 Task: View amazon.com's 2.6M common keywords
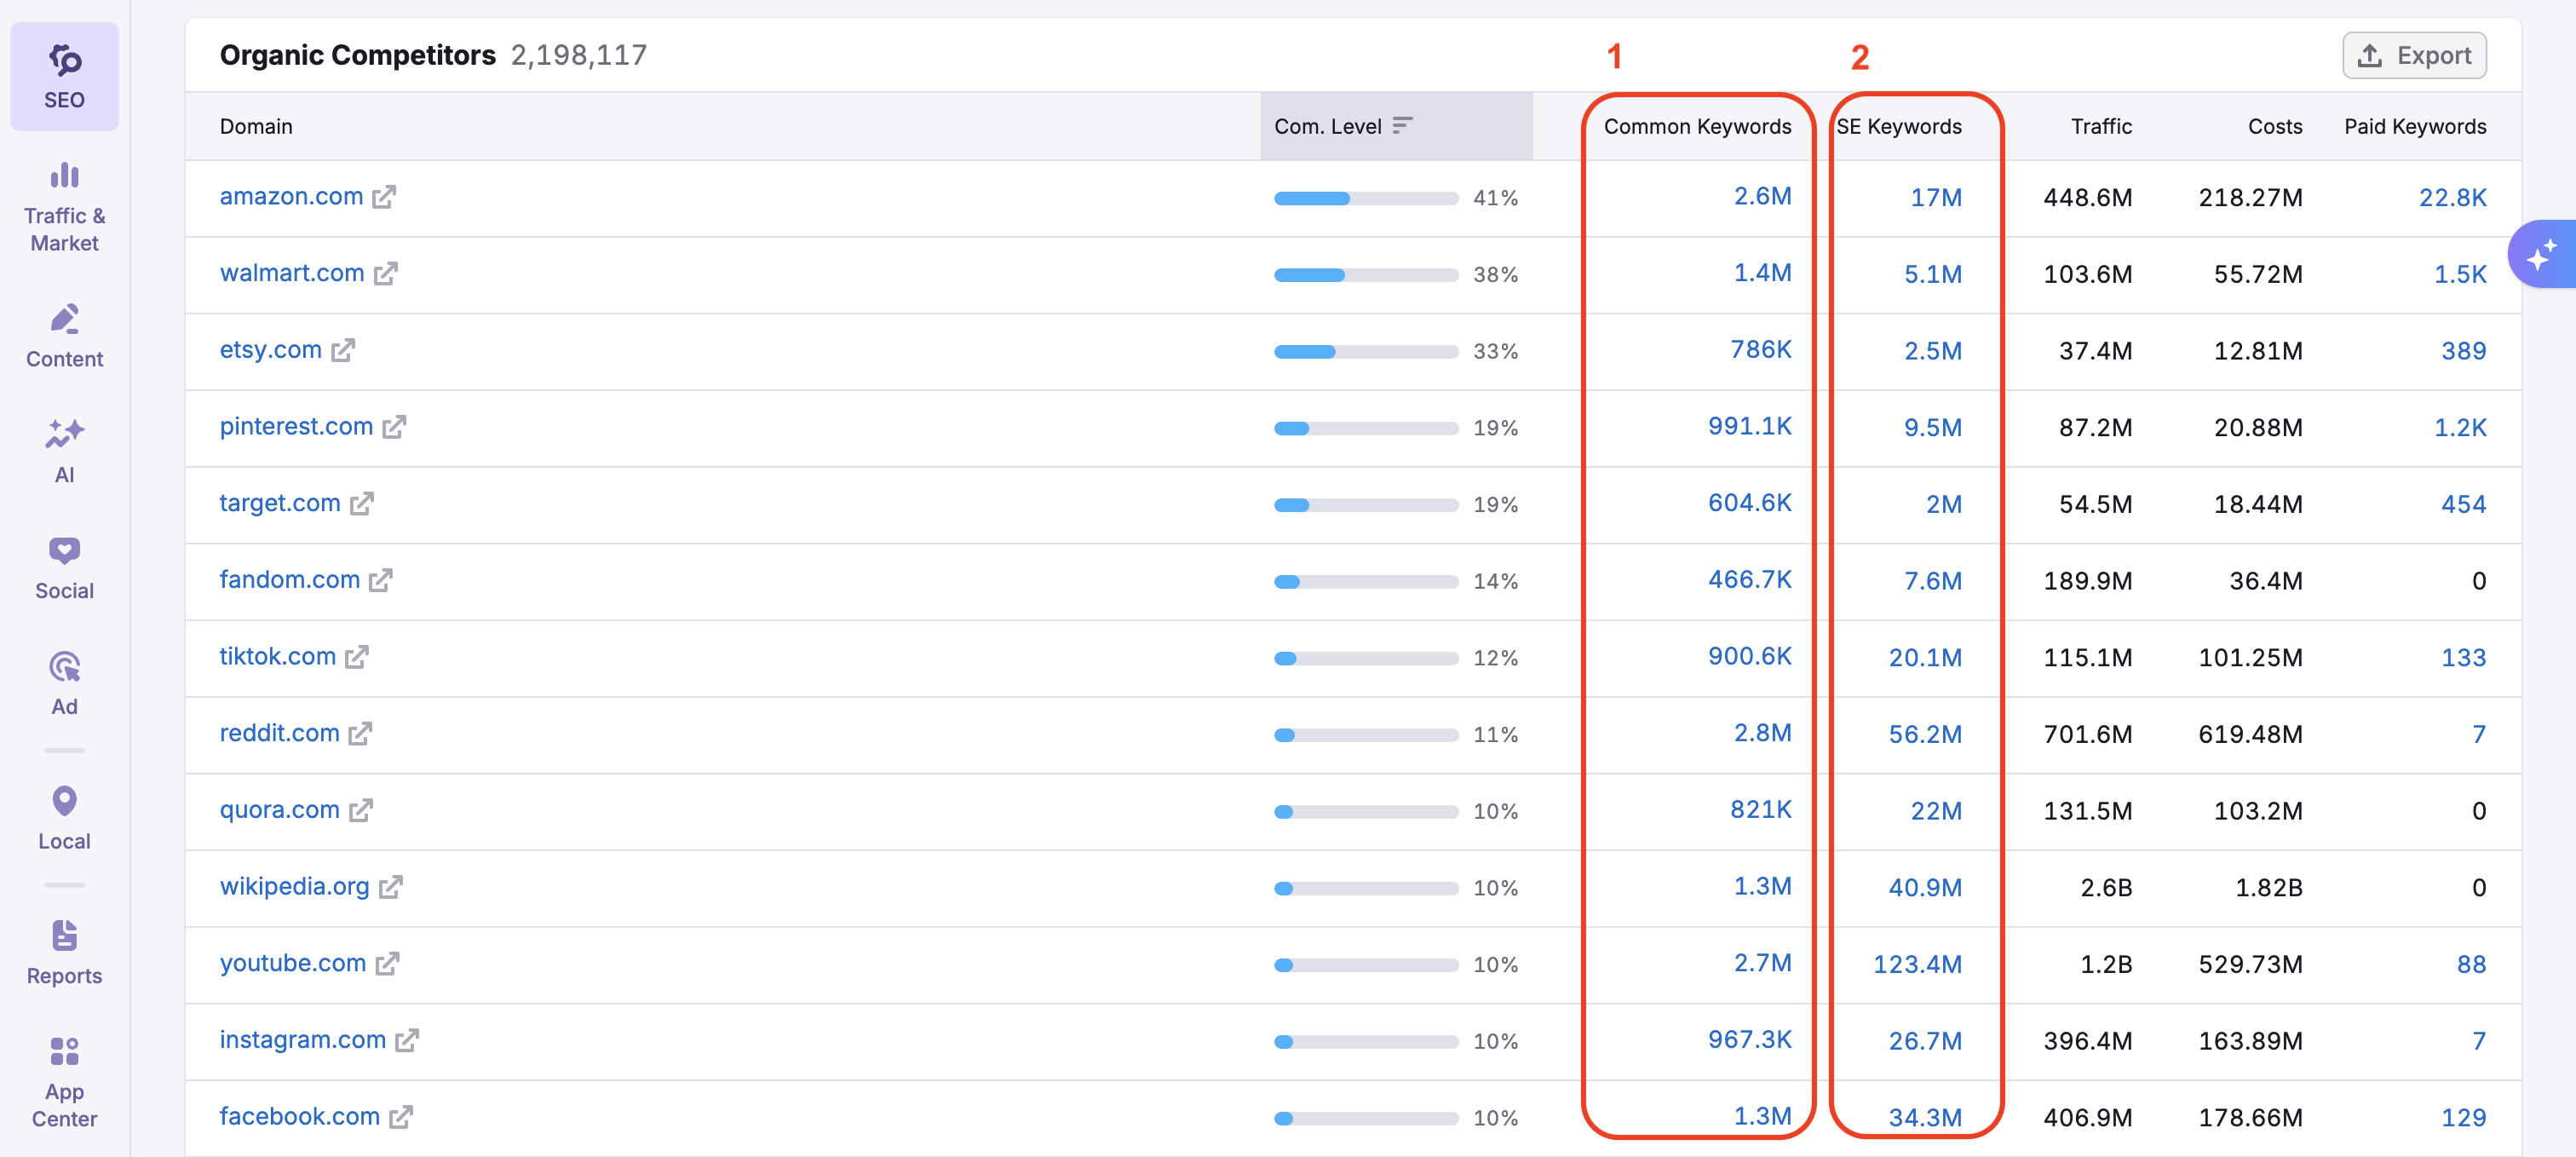[x=1761, y=197]
